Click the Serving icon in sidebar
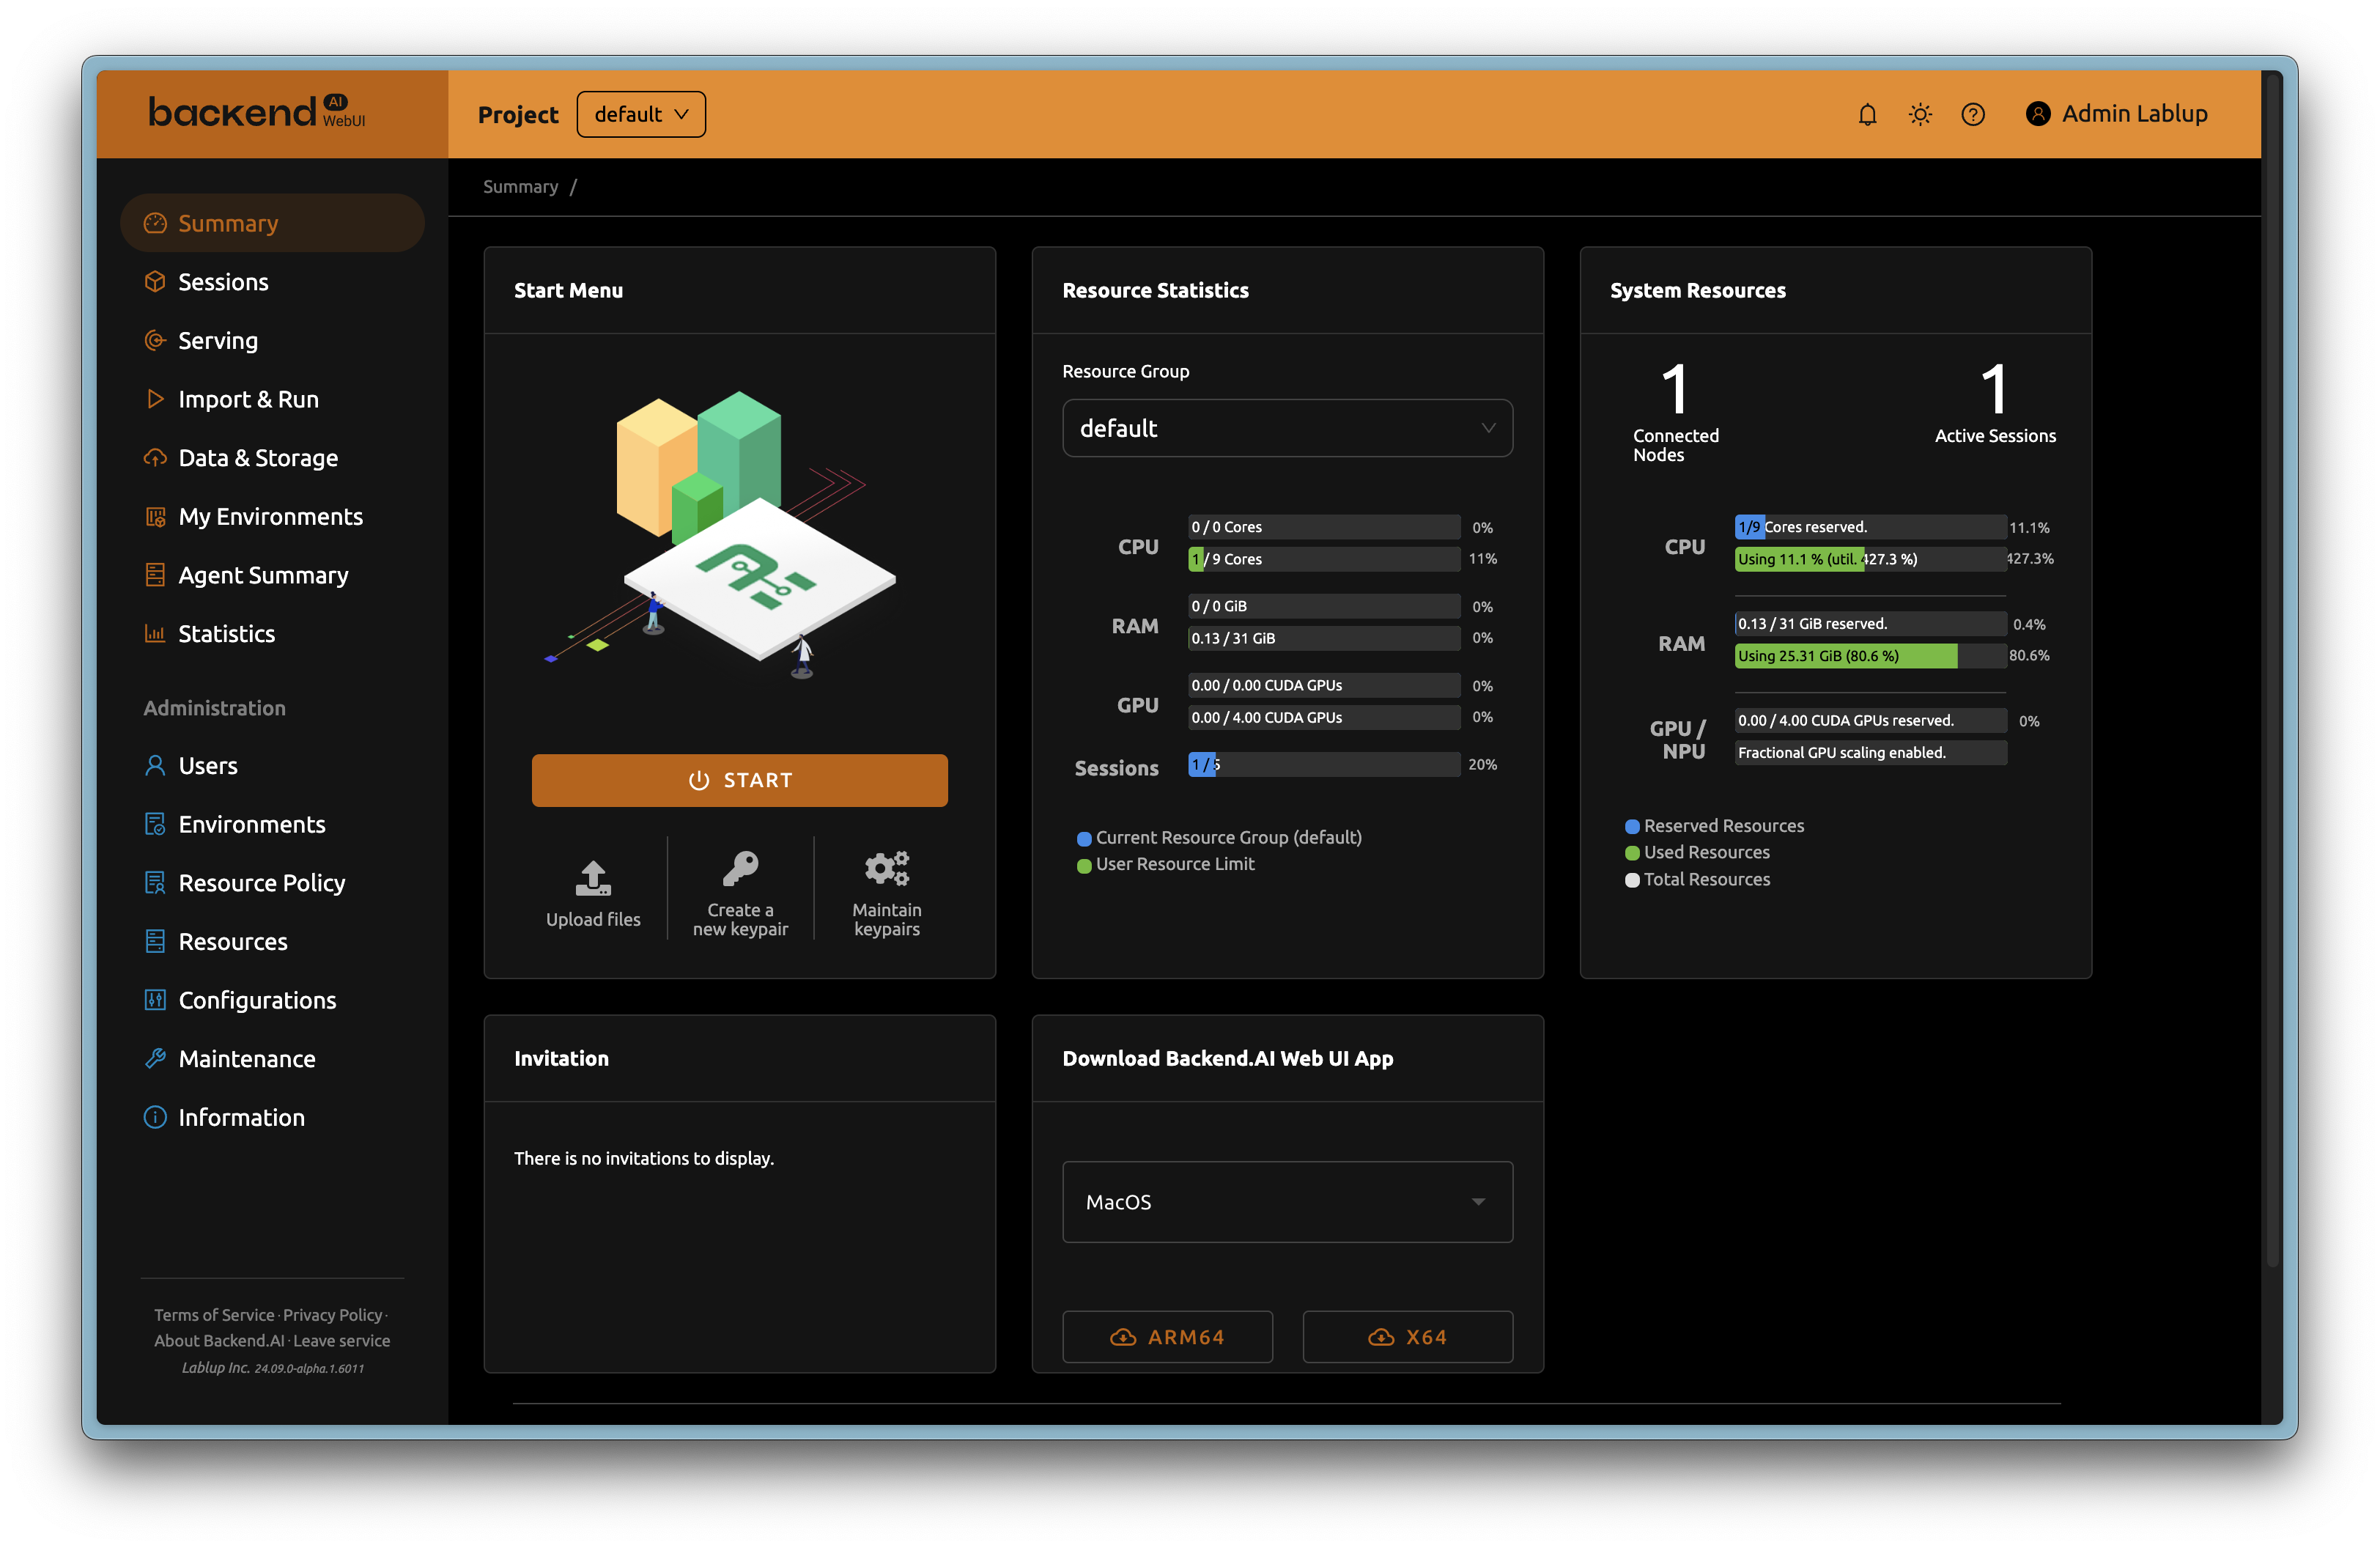This screenshot has height=1548, width=2380. (x=155, y=340)
